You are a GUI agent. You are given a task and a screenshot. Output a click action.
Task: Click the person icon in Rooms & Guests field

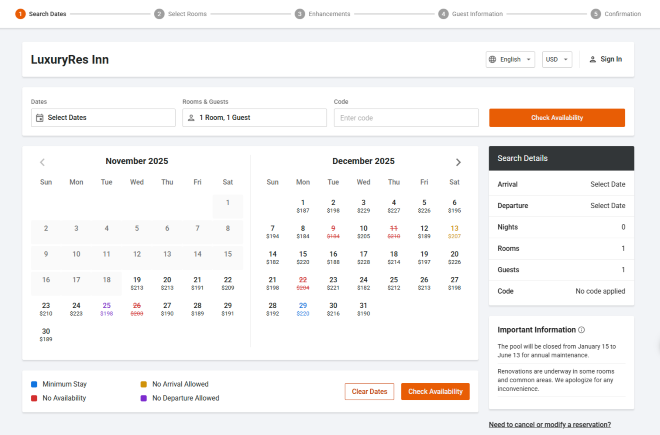[191, 118]
